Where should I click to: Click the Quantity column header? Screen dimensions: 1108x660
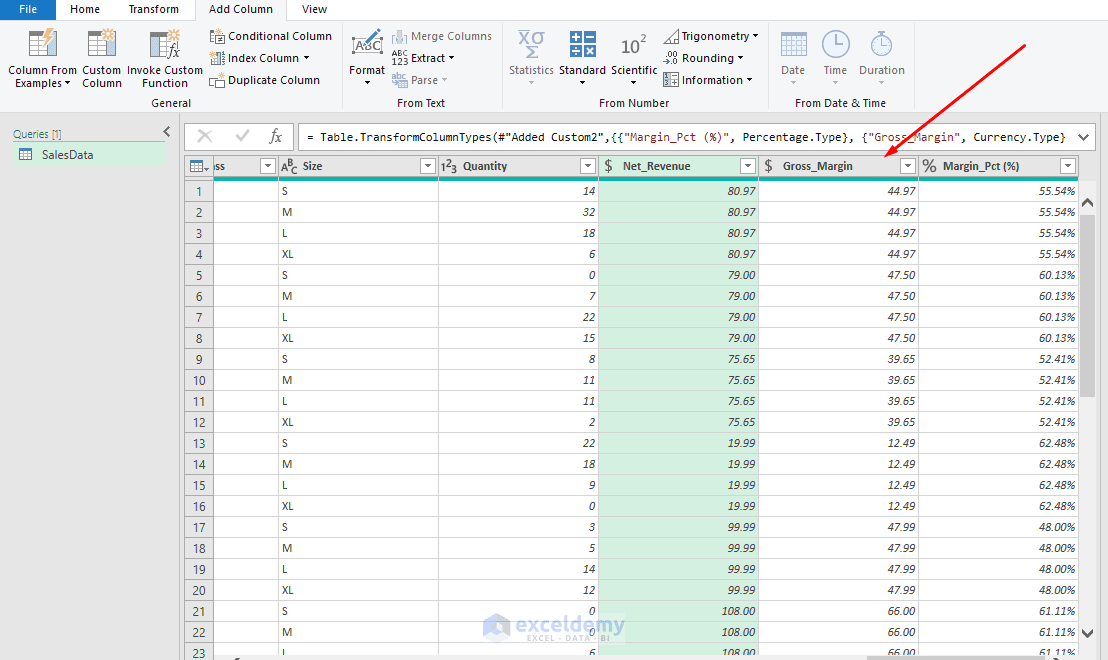point(518,166)
